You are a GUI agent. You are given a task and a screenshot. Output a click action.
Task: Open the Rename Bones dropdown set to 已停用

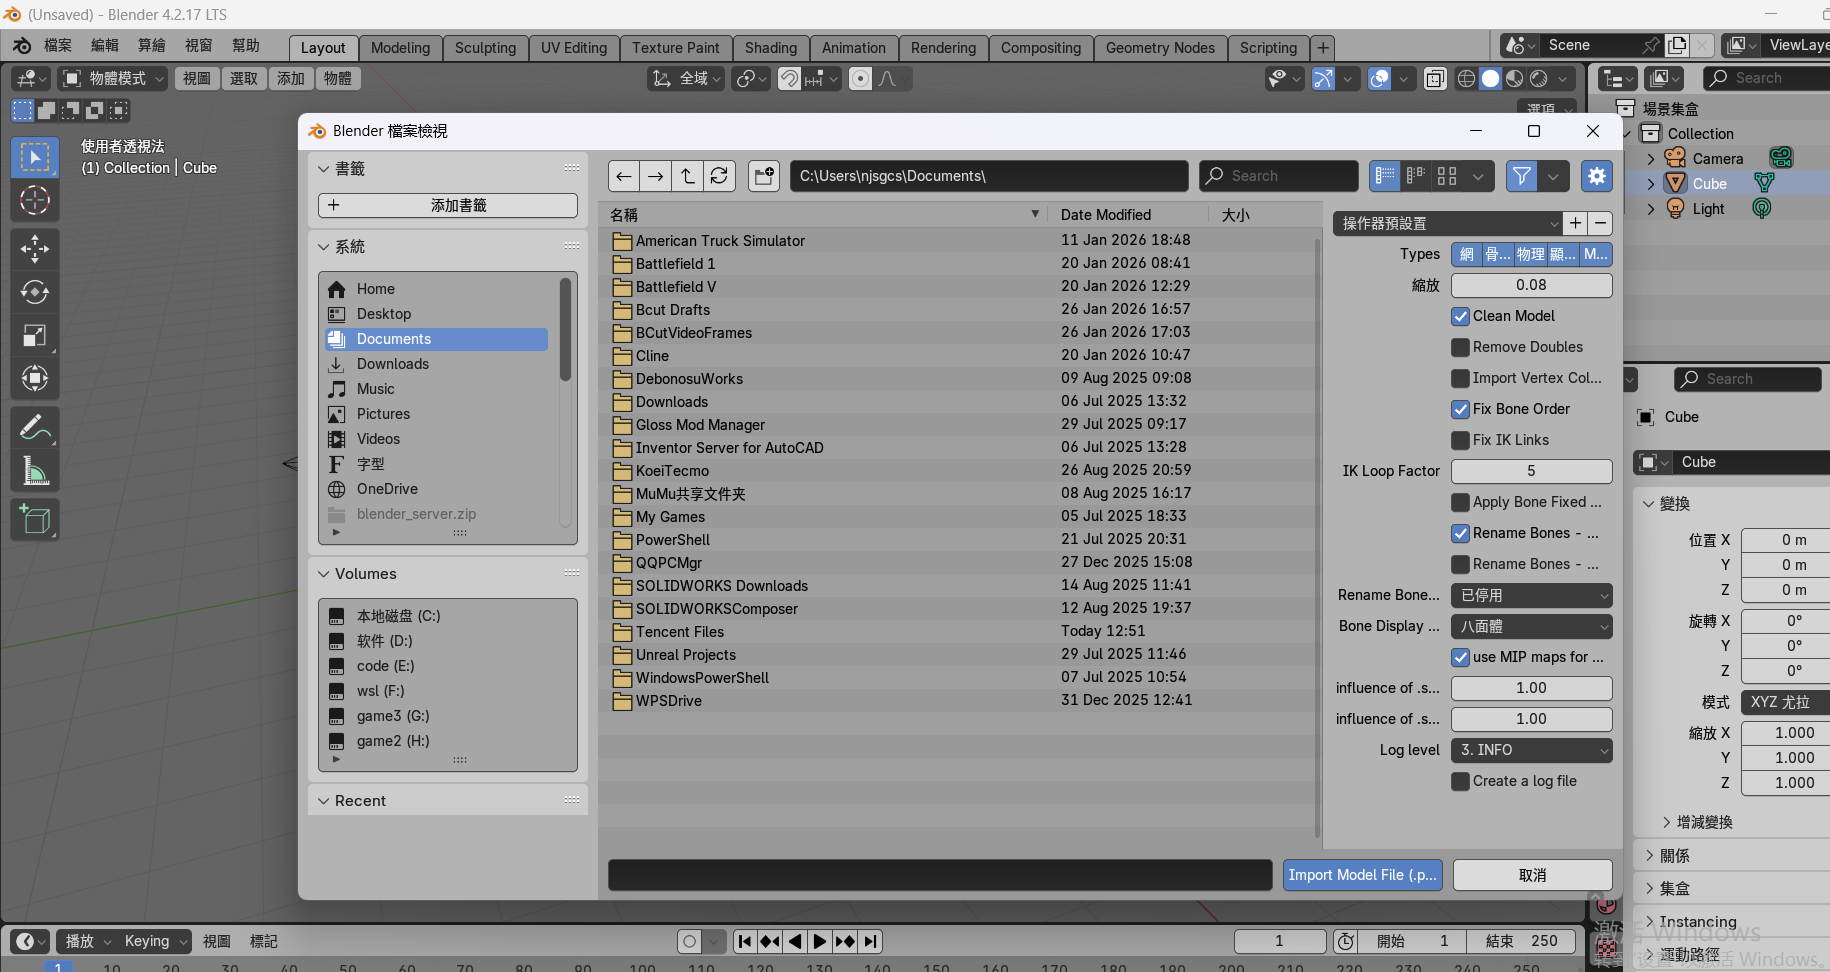[1532, 596]
